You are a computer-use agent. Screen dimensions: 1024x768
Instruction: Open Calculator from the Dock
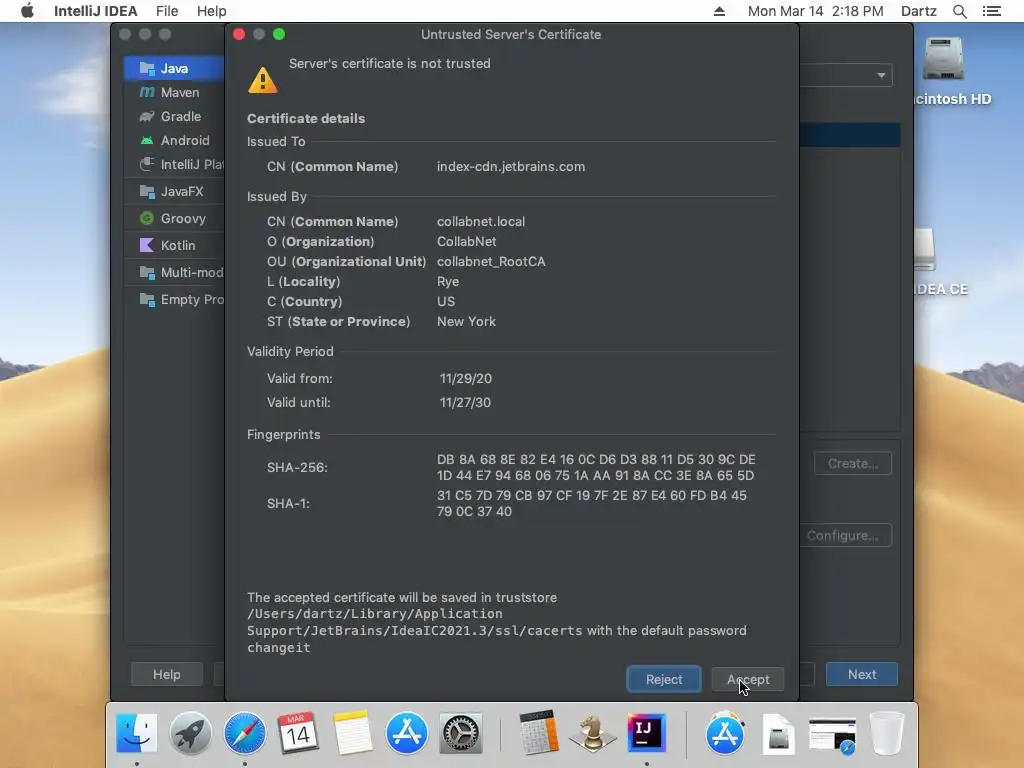[539, 733]
